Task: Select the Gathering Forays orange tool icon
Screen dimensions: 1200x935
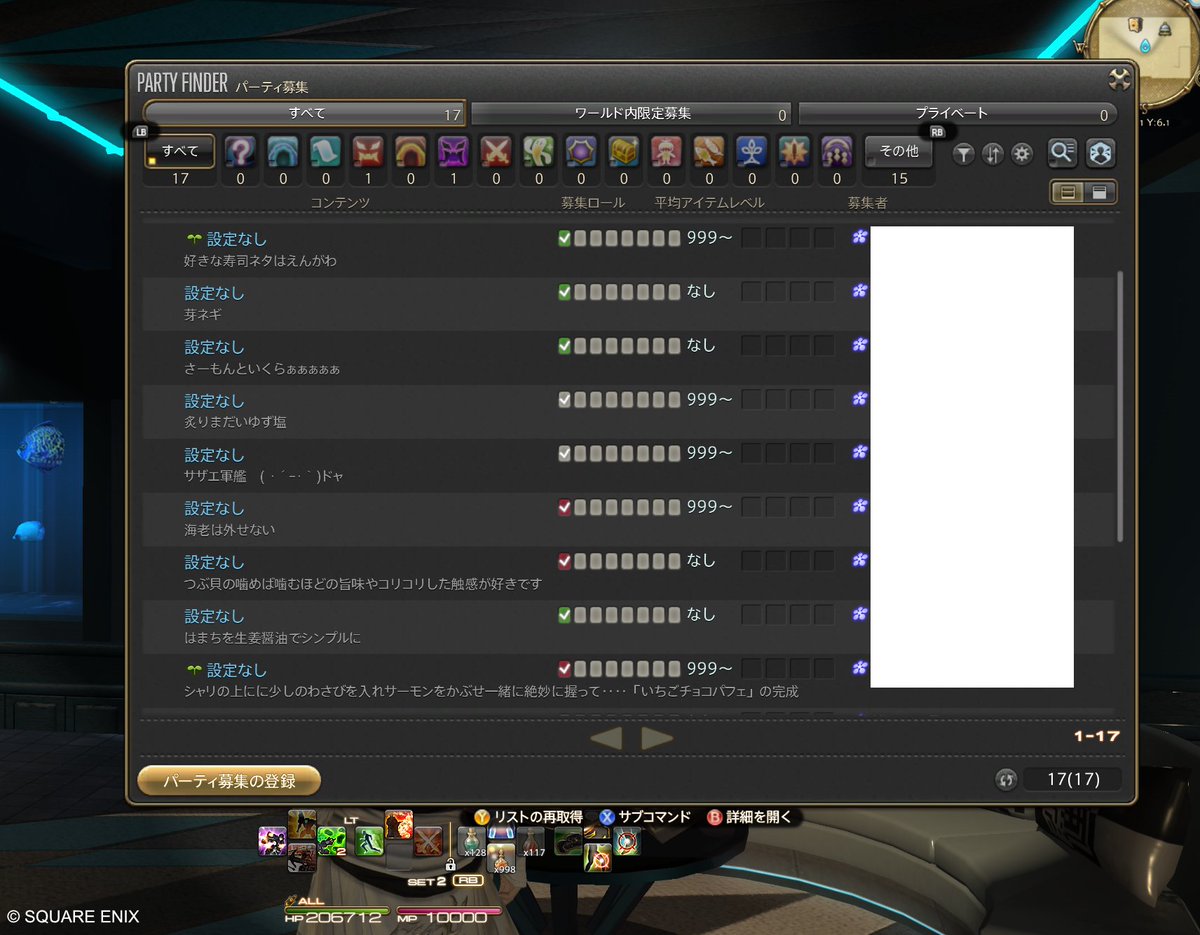Action: 709,152
